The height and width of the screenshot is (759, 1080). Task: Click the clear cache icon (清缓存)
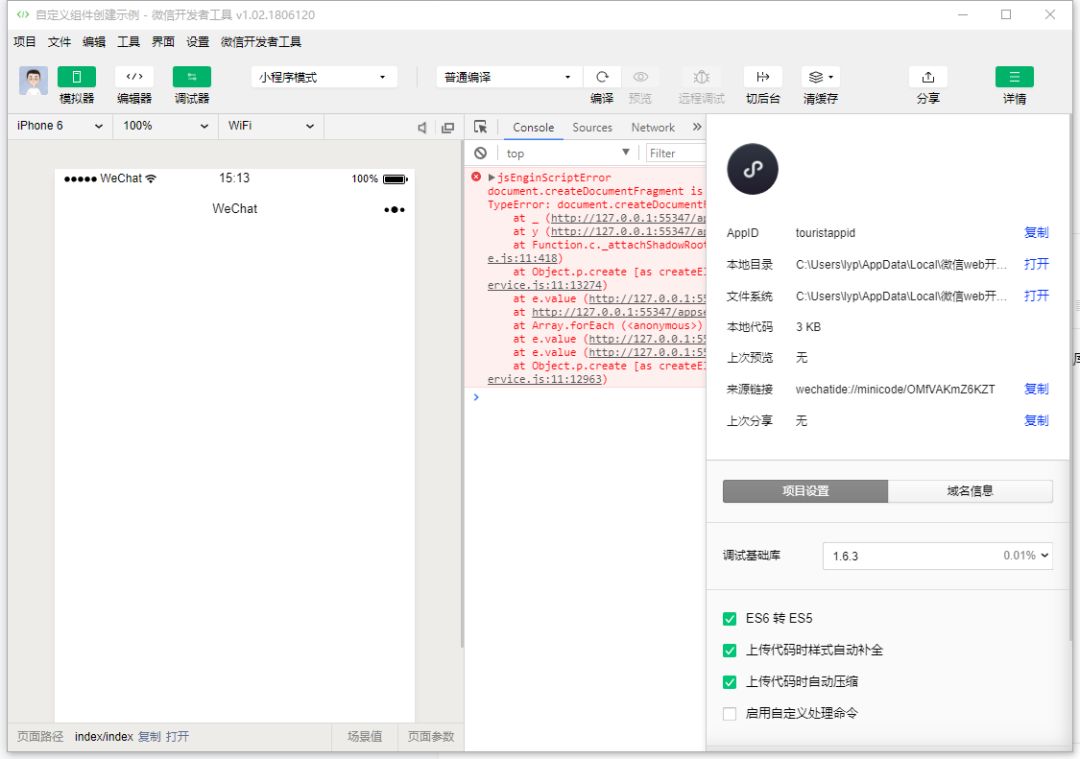(x=816, y=76)
